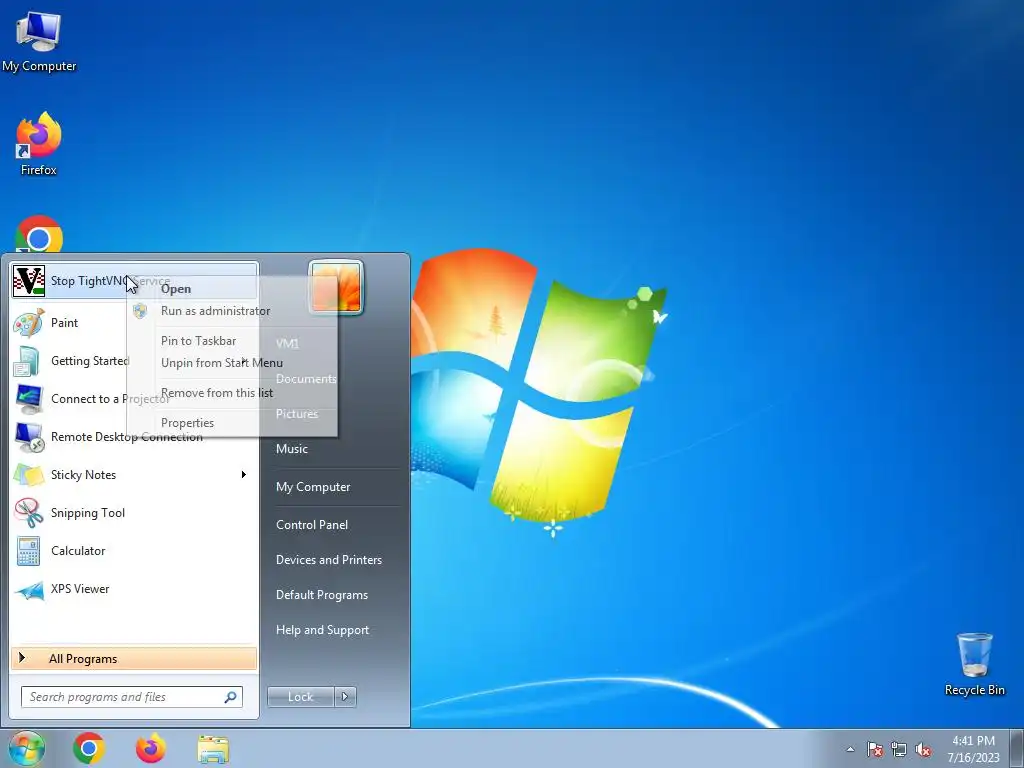Click the Connect to a Projector icon

(29, 399)
